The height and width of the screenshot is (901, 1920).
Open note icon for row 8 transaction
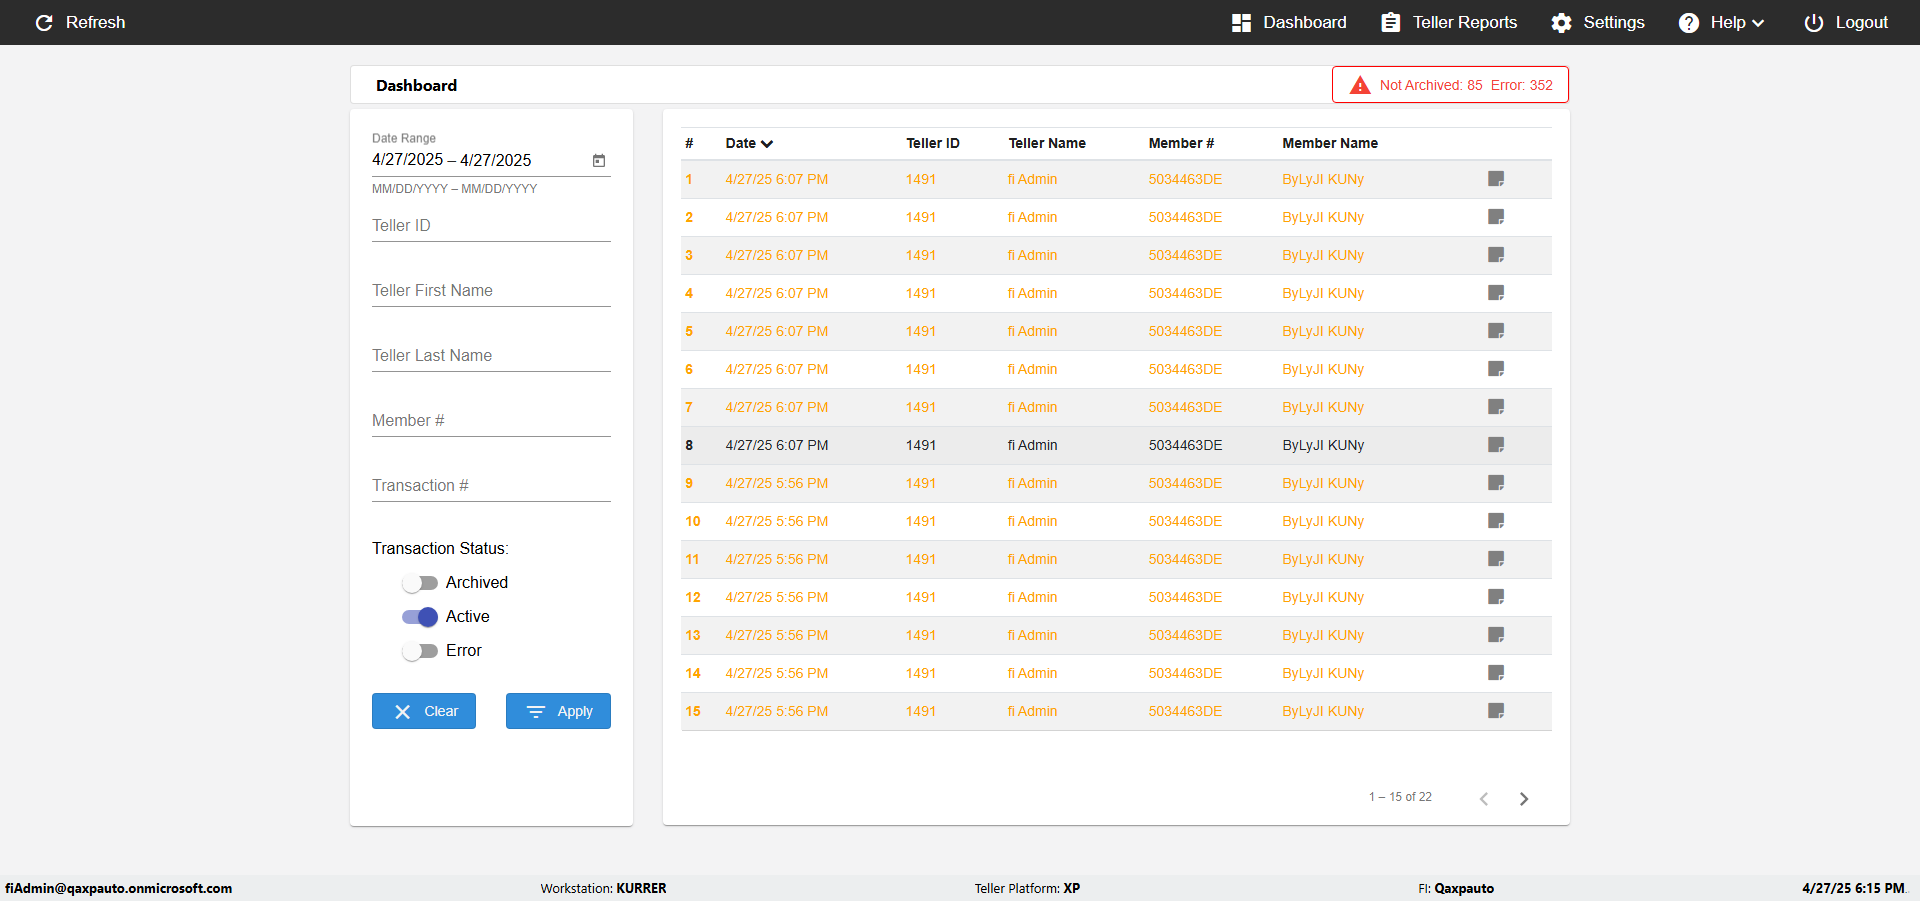1496,445
